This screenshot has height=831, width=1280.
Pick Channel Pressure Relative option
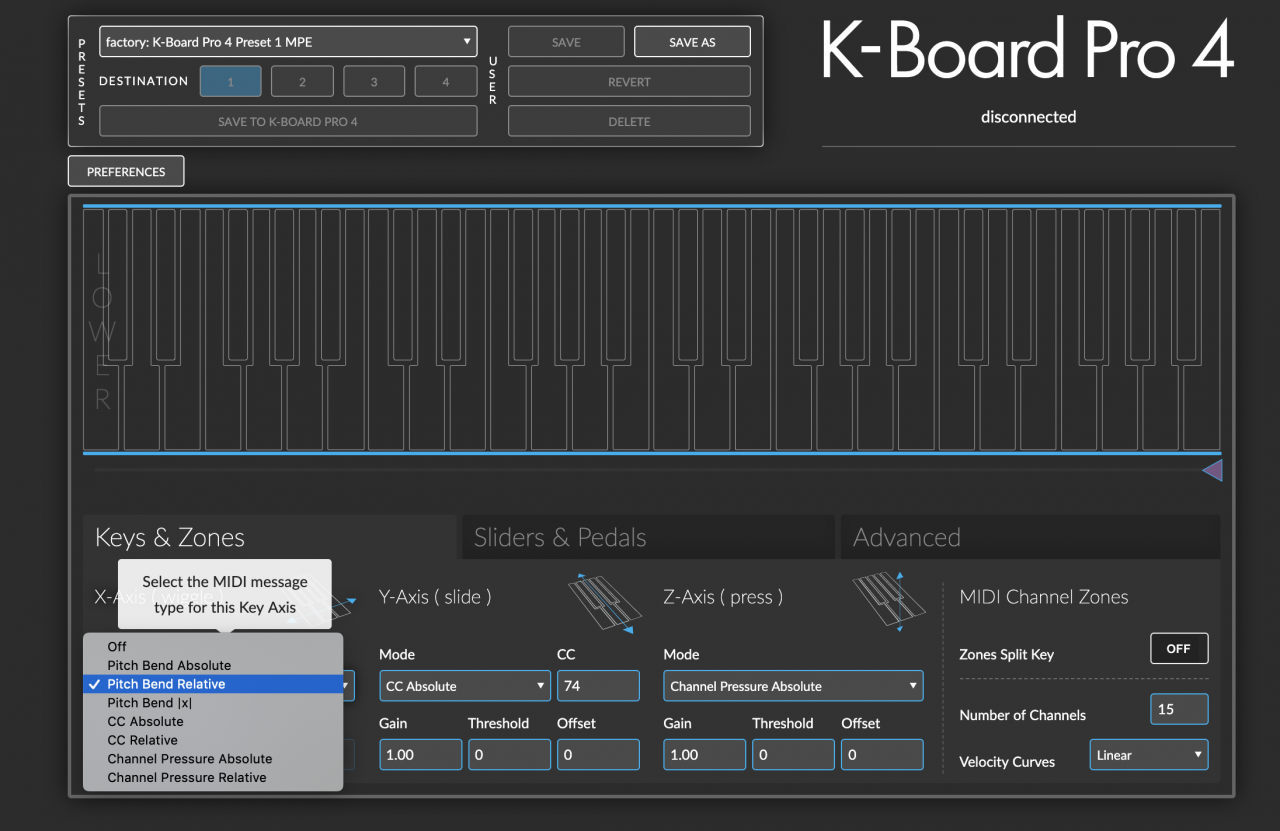tap(186, 777)
